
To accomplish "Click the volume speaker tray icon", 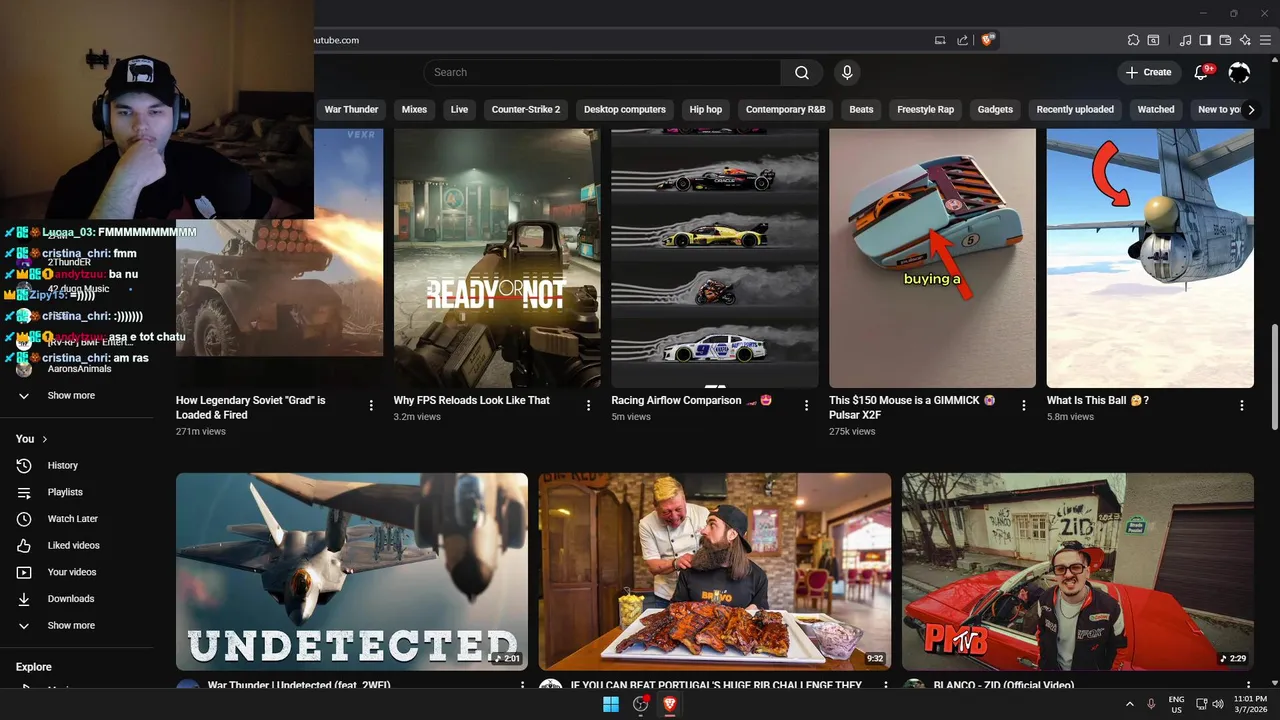I will pos(1218,704).
